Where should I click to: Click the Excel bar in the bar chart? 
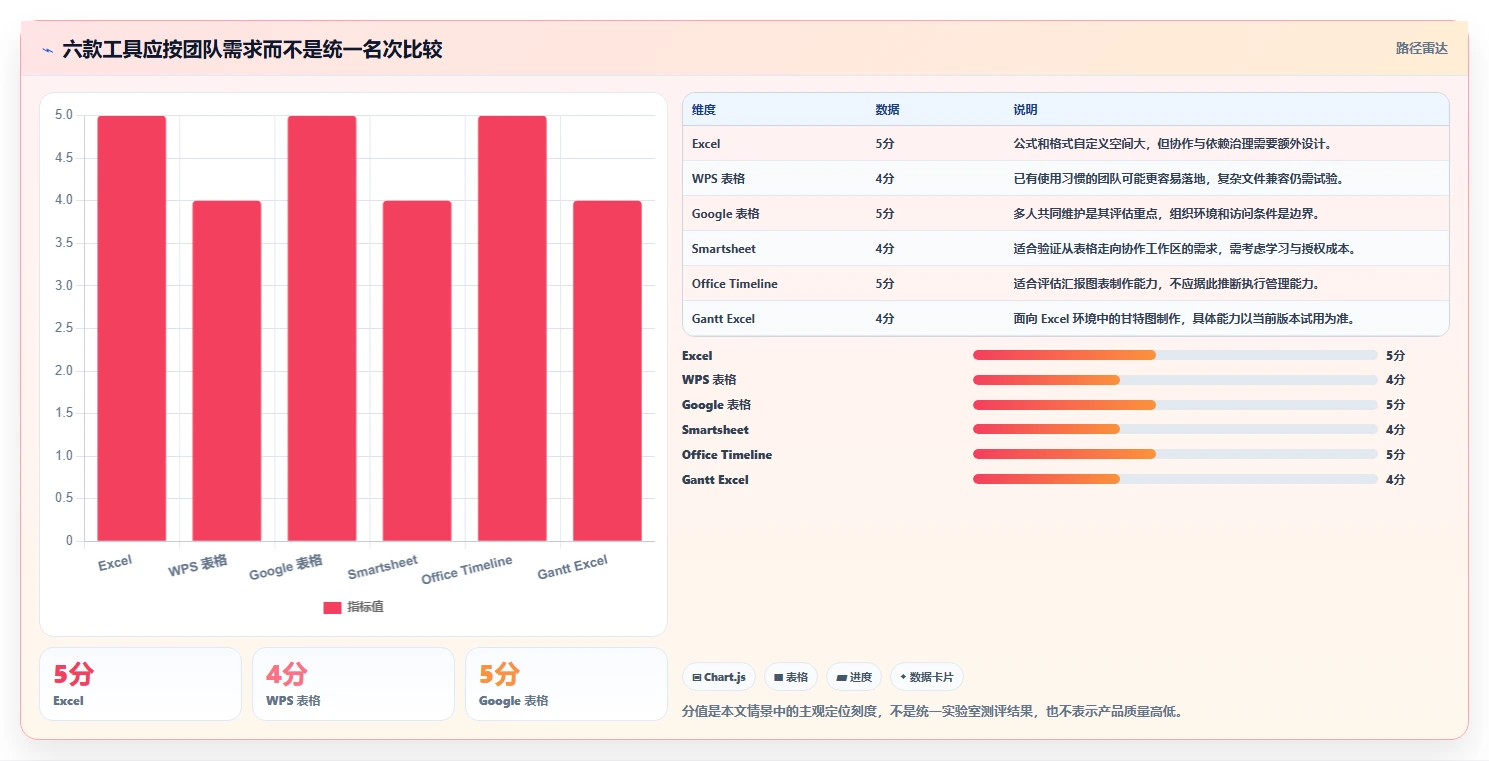pyautogui.click(x=132, y=328)
